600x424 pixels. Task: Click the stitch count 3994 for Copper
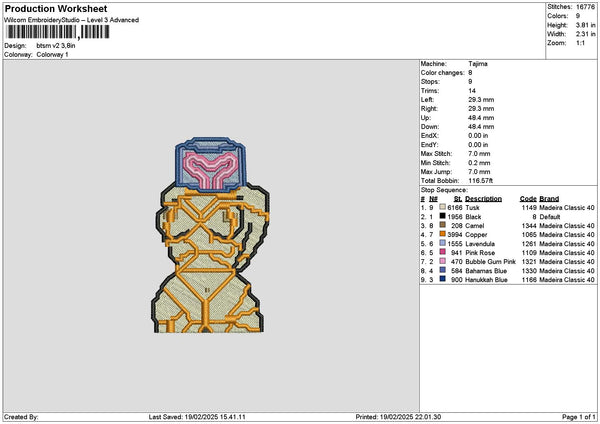455,235
